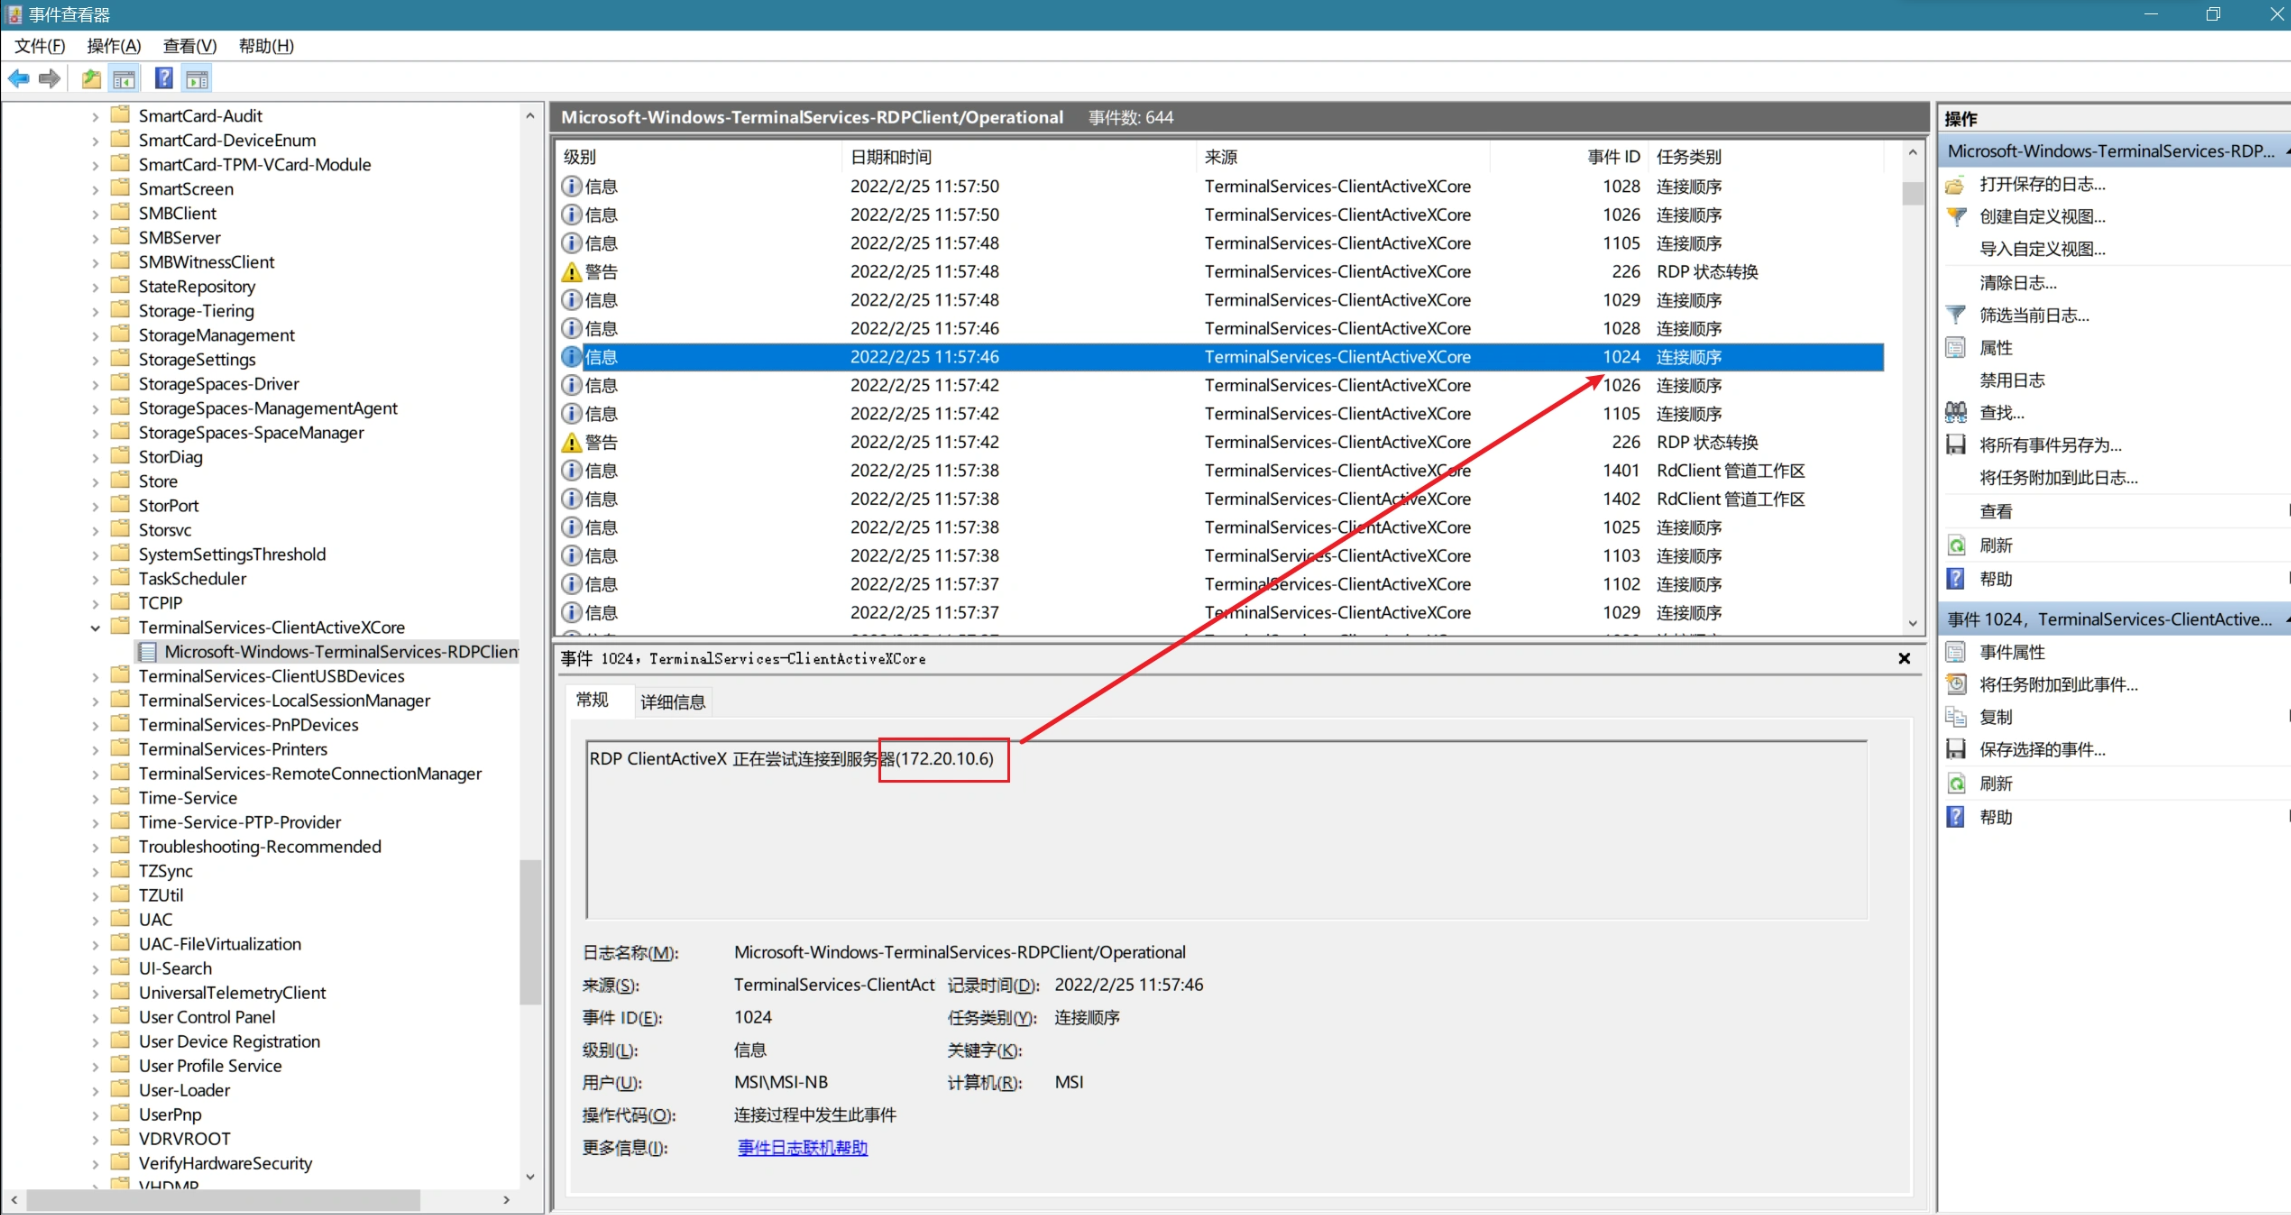Expand the TCPIP folder node
The image size is (2291, 1215).
tap(95, 603)
